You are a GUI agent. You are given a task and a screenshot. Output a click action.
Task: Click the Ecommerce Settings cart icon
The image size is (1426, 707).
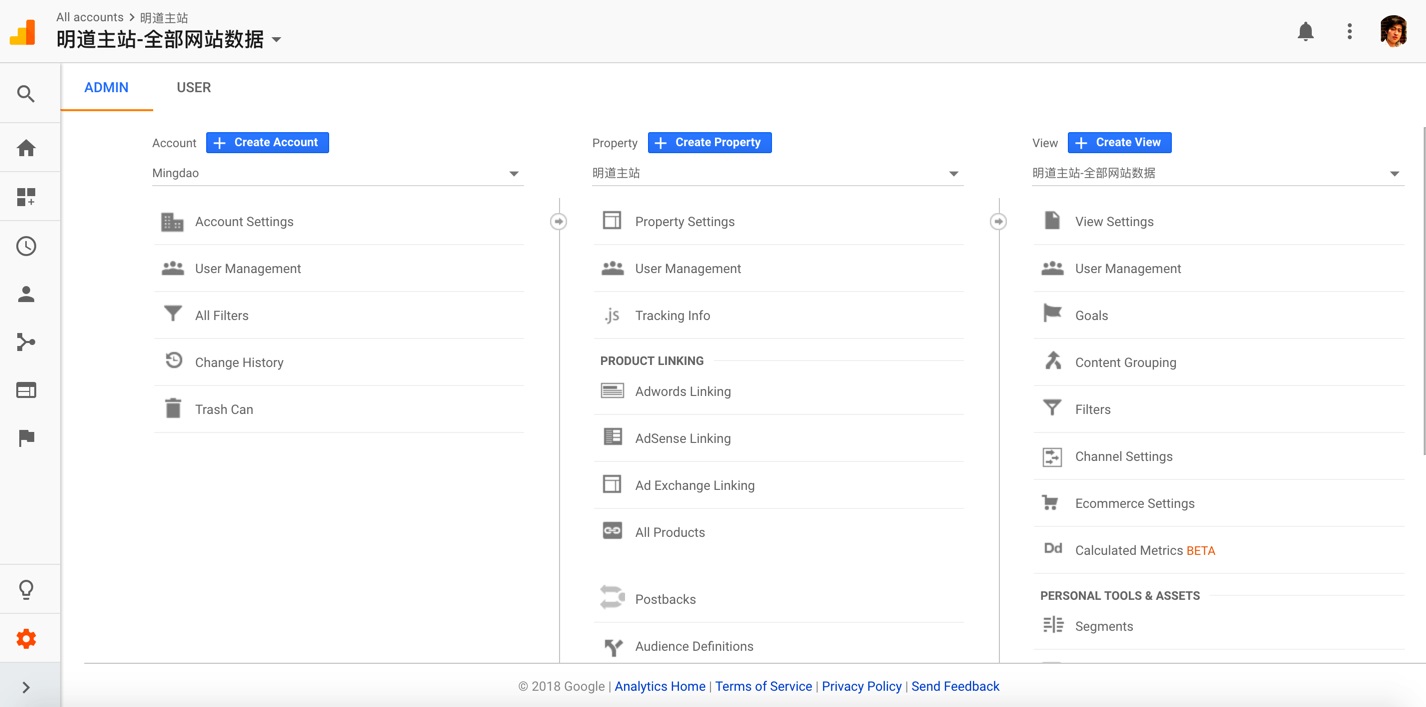click(x=1051, y=503)
